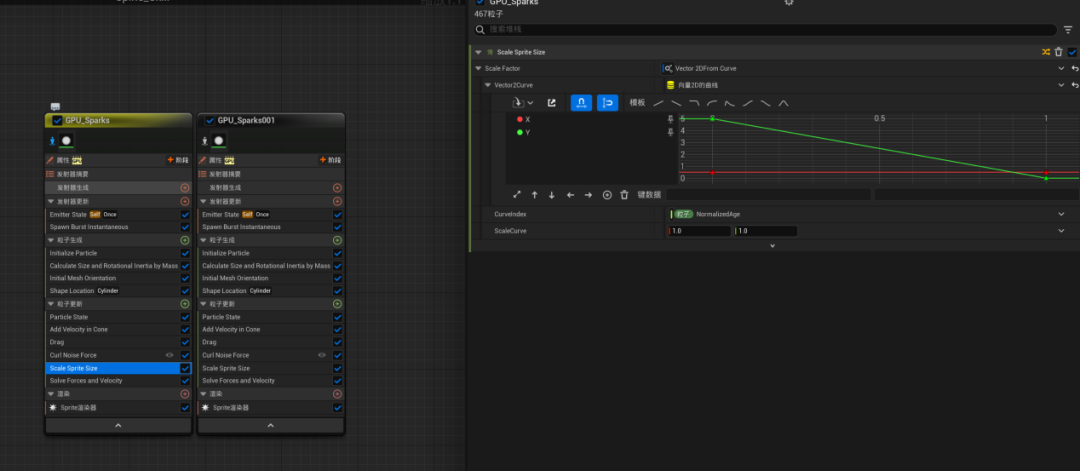
Task: Collapse the Vector2Curve row
Action: point(488,85)
